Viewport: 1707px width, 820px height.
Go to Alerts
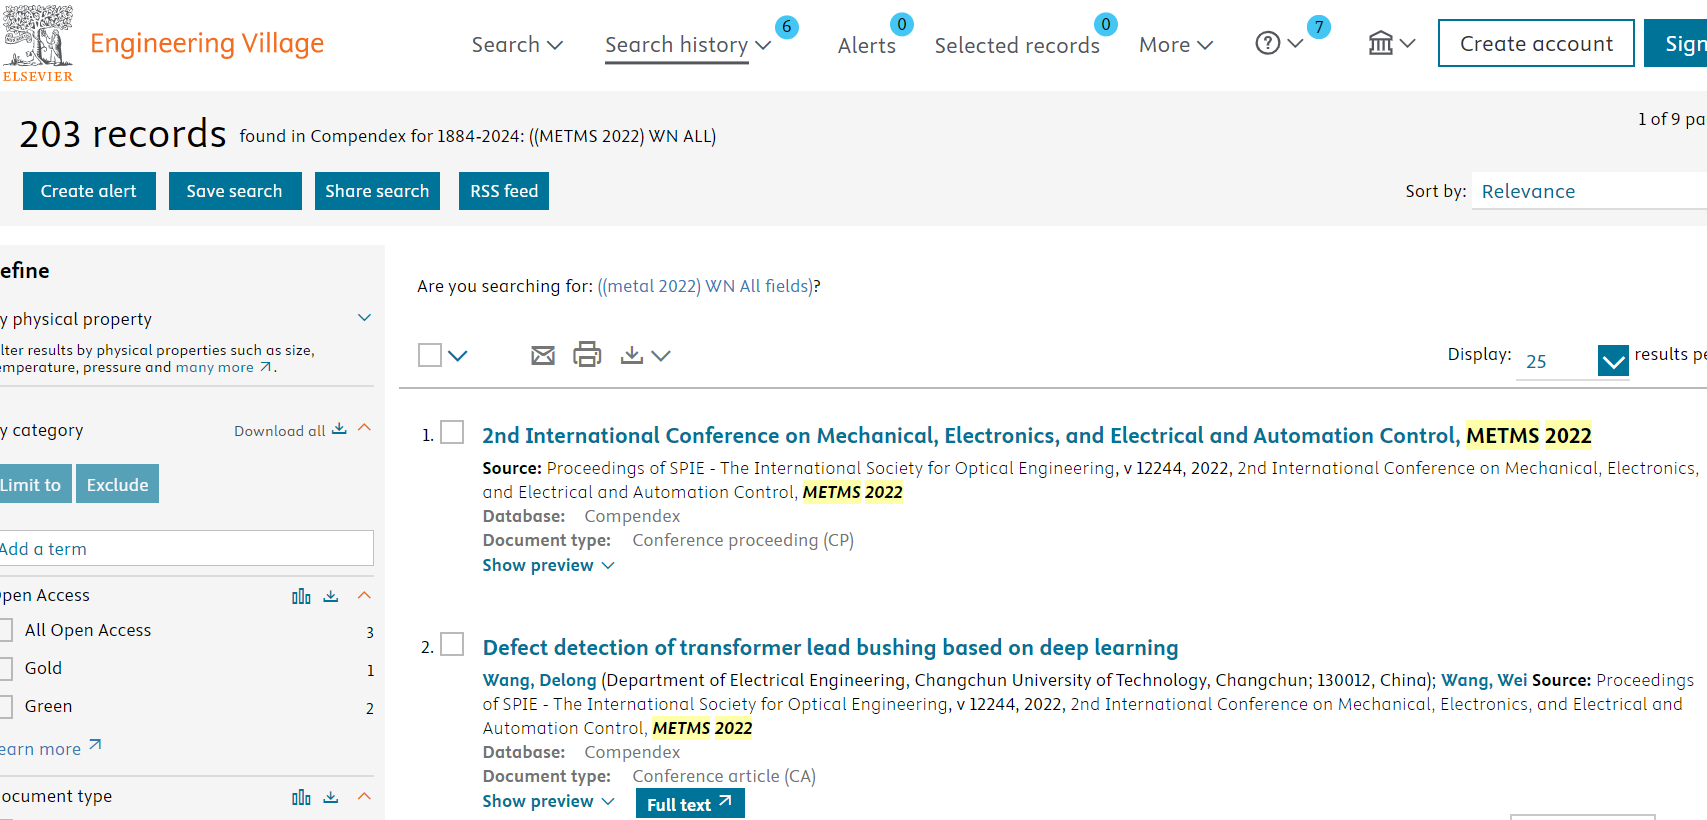pyautogui.click(x=867, y=45)
